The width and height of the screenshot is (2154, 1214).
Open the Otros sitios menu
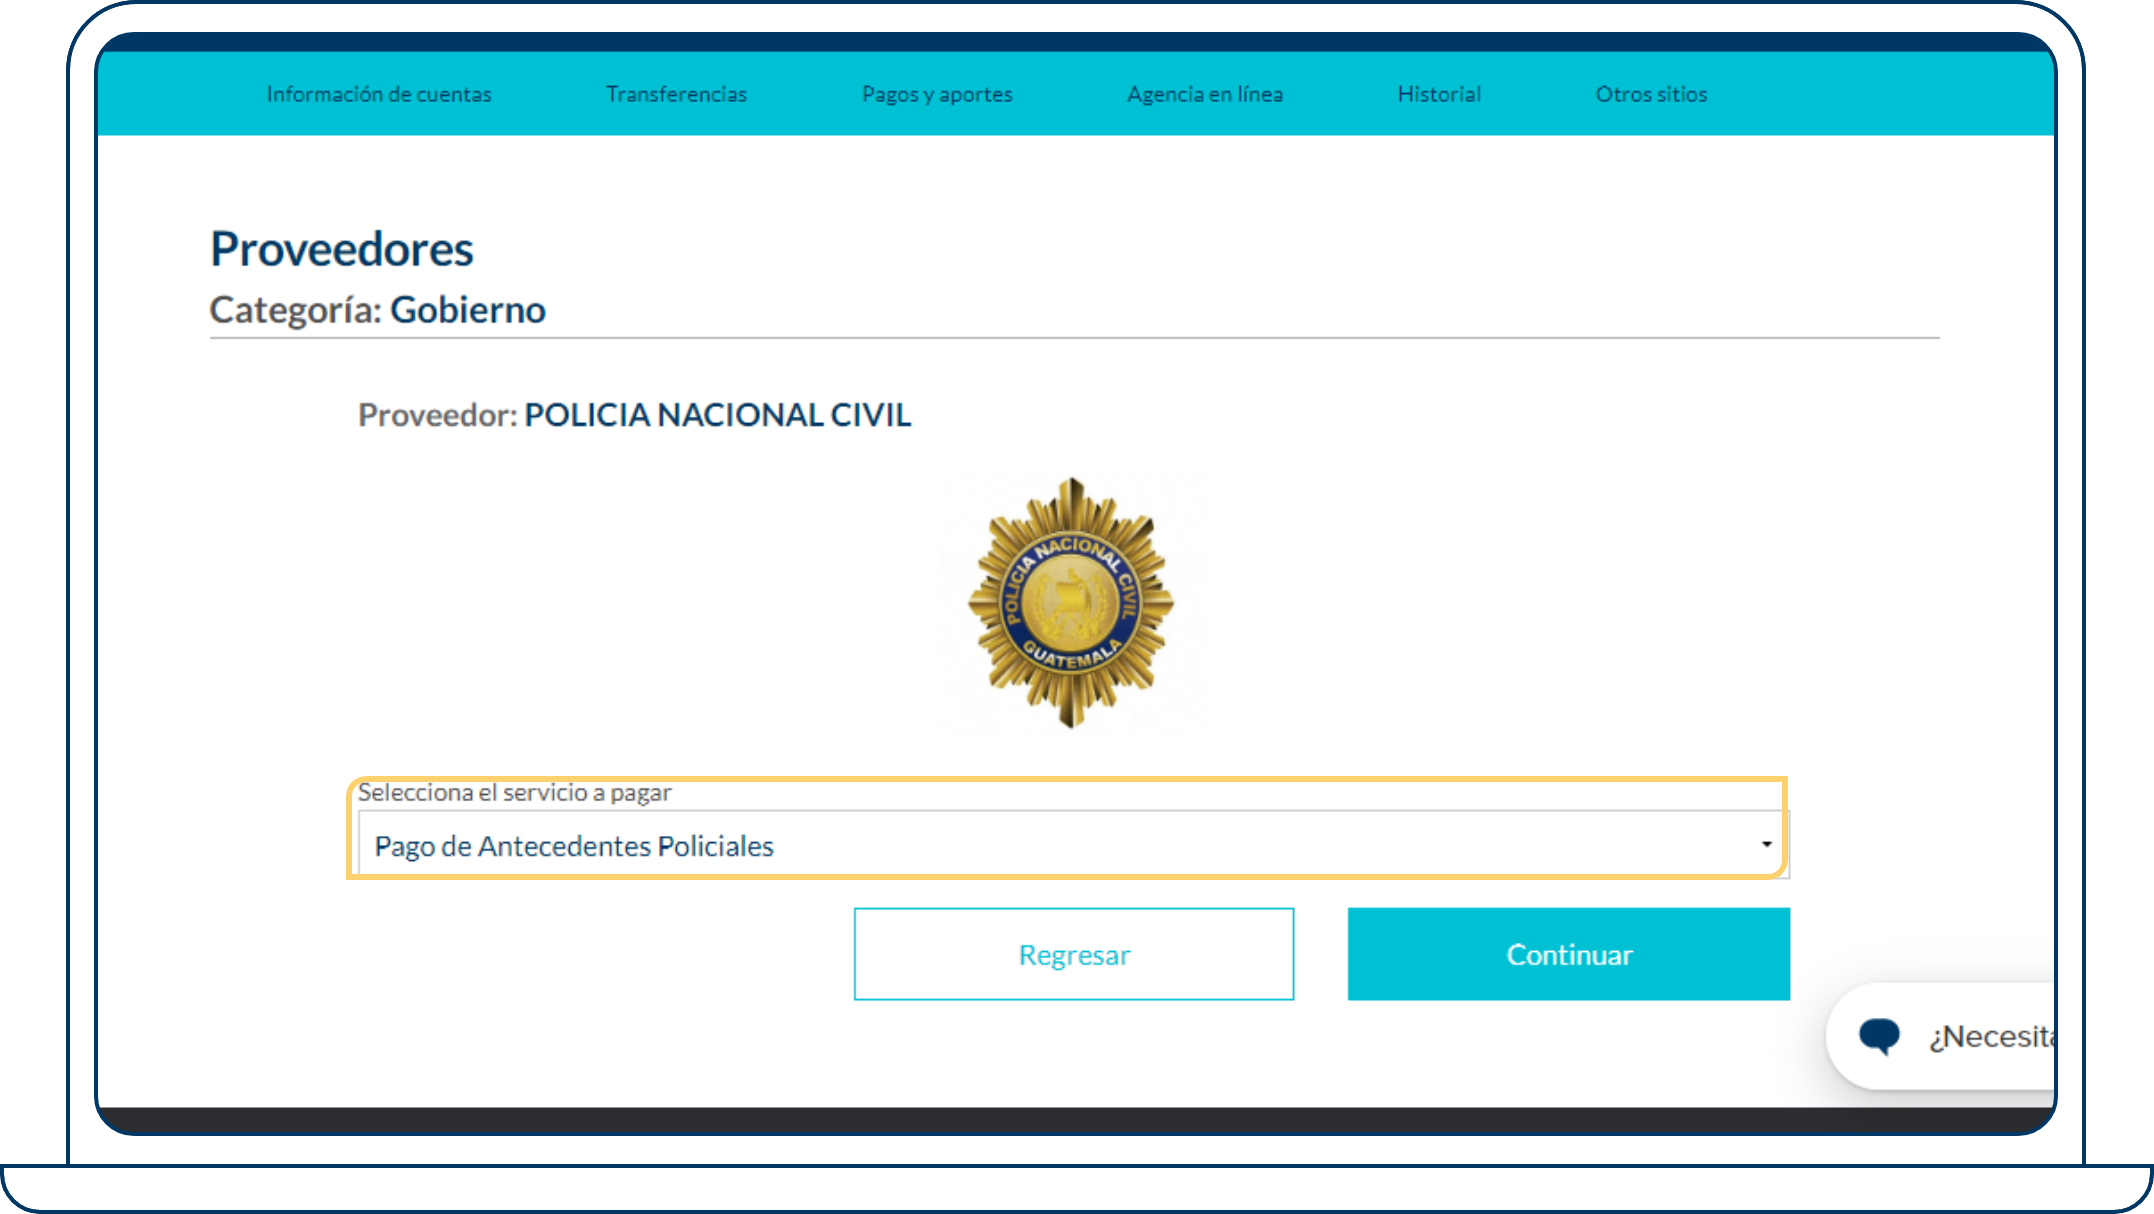(x=1651, y=94)
